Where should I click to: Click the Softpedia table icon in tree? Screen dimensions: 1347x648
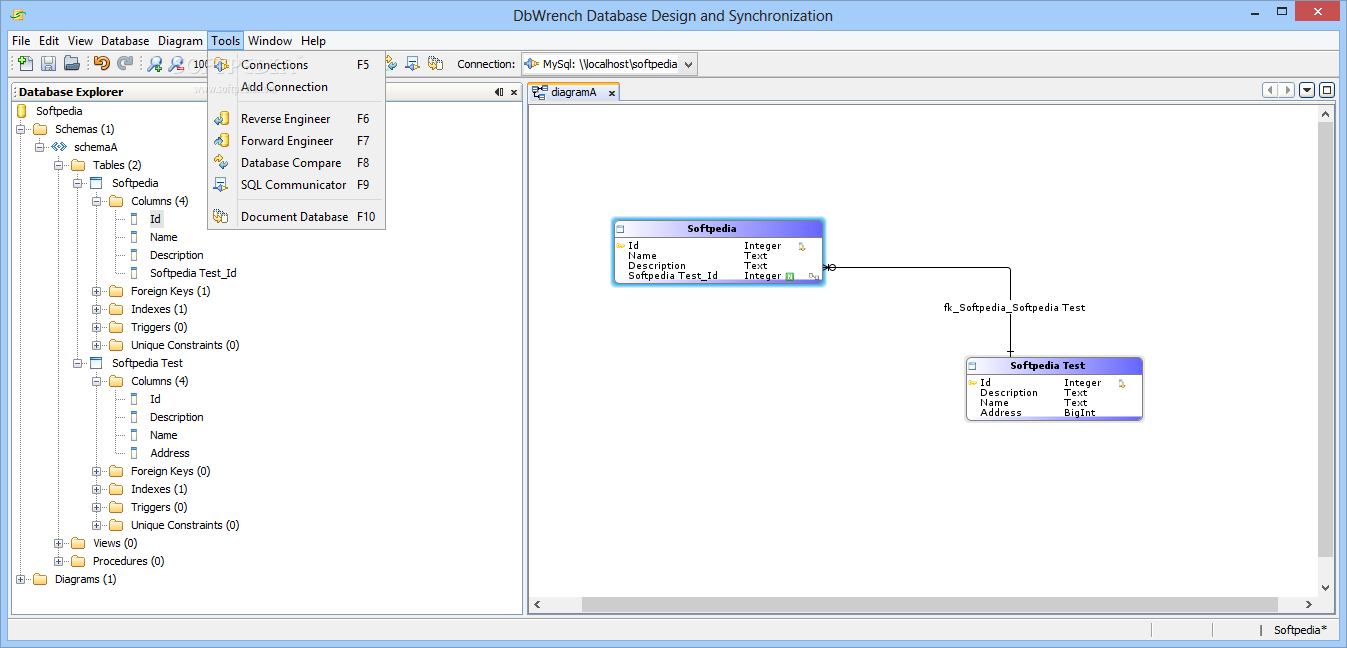tap(96, 183)
